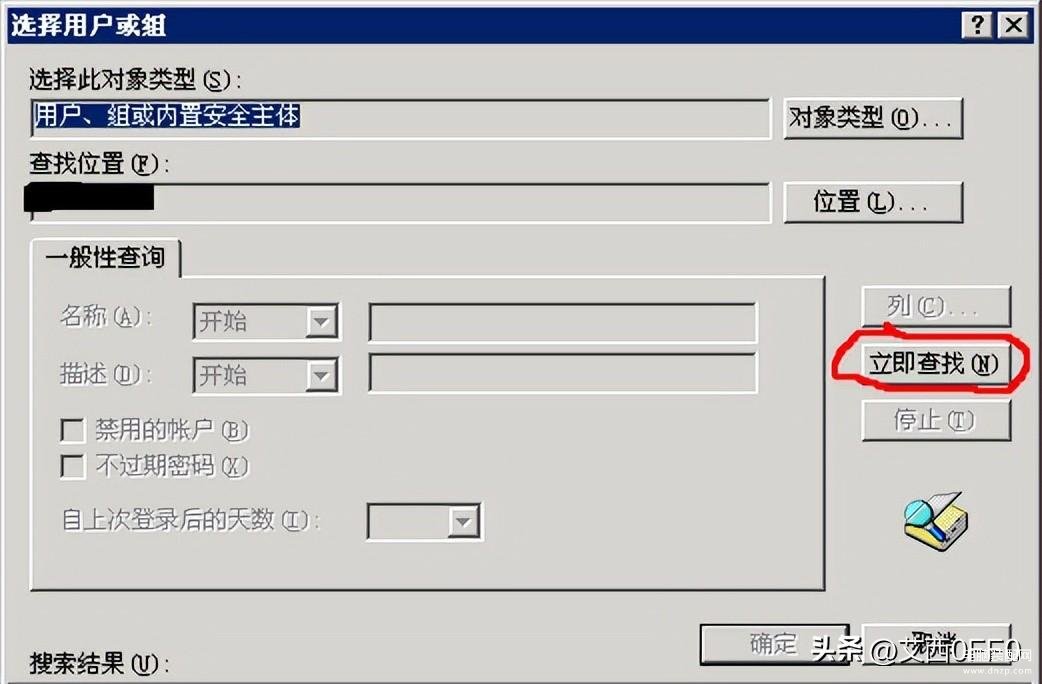Open the 对象类型 button
This screenshot has height=684, width=1042.
[873, 118]
